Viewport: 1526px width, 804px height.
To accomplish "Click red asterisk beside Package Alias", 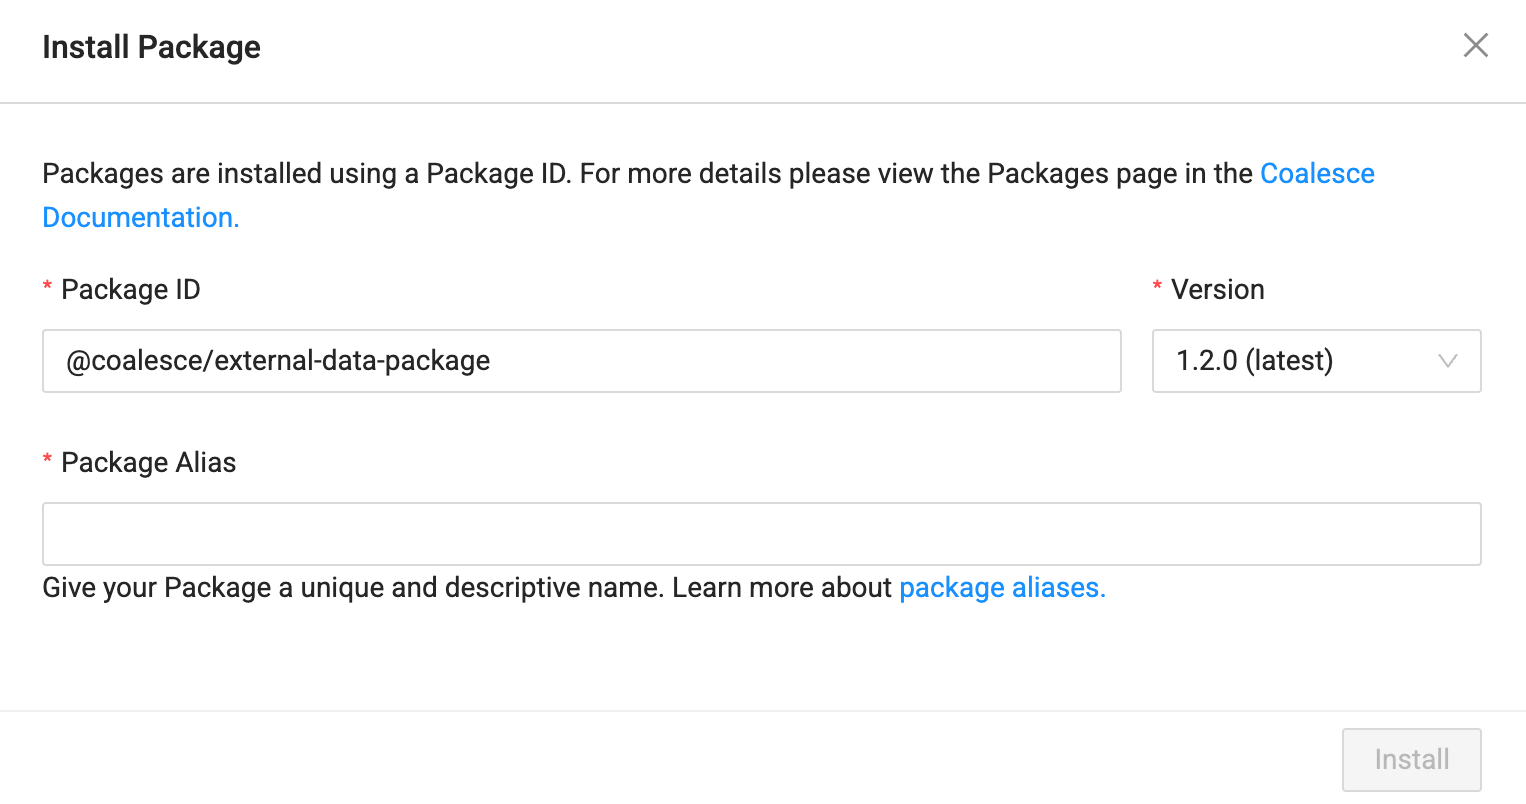I will (x=47, y=461).
